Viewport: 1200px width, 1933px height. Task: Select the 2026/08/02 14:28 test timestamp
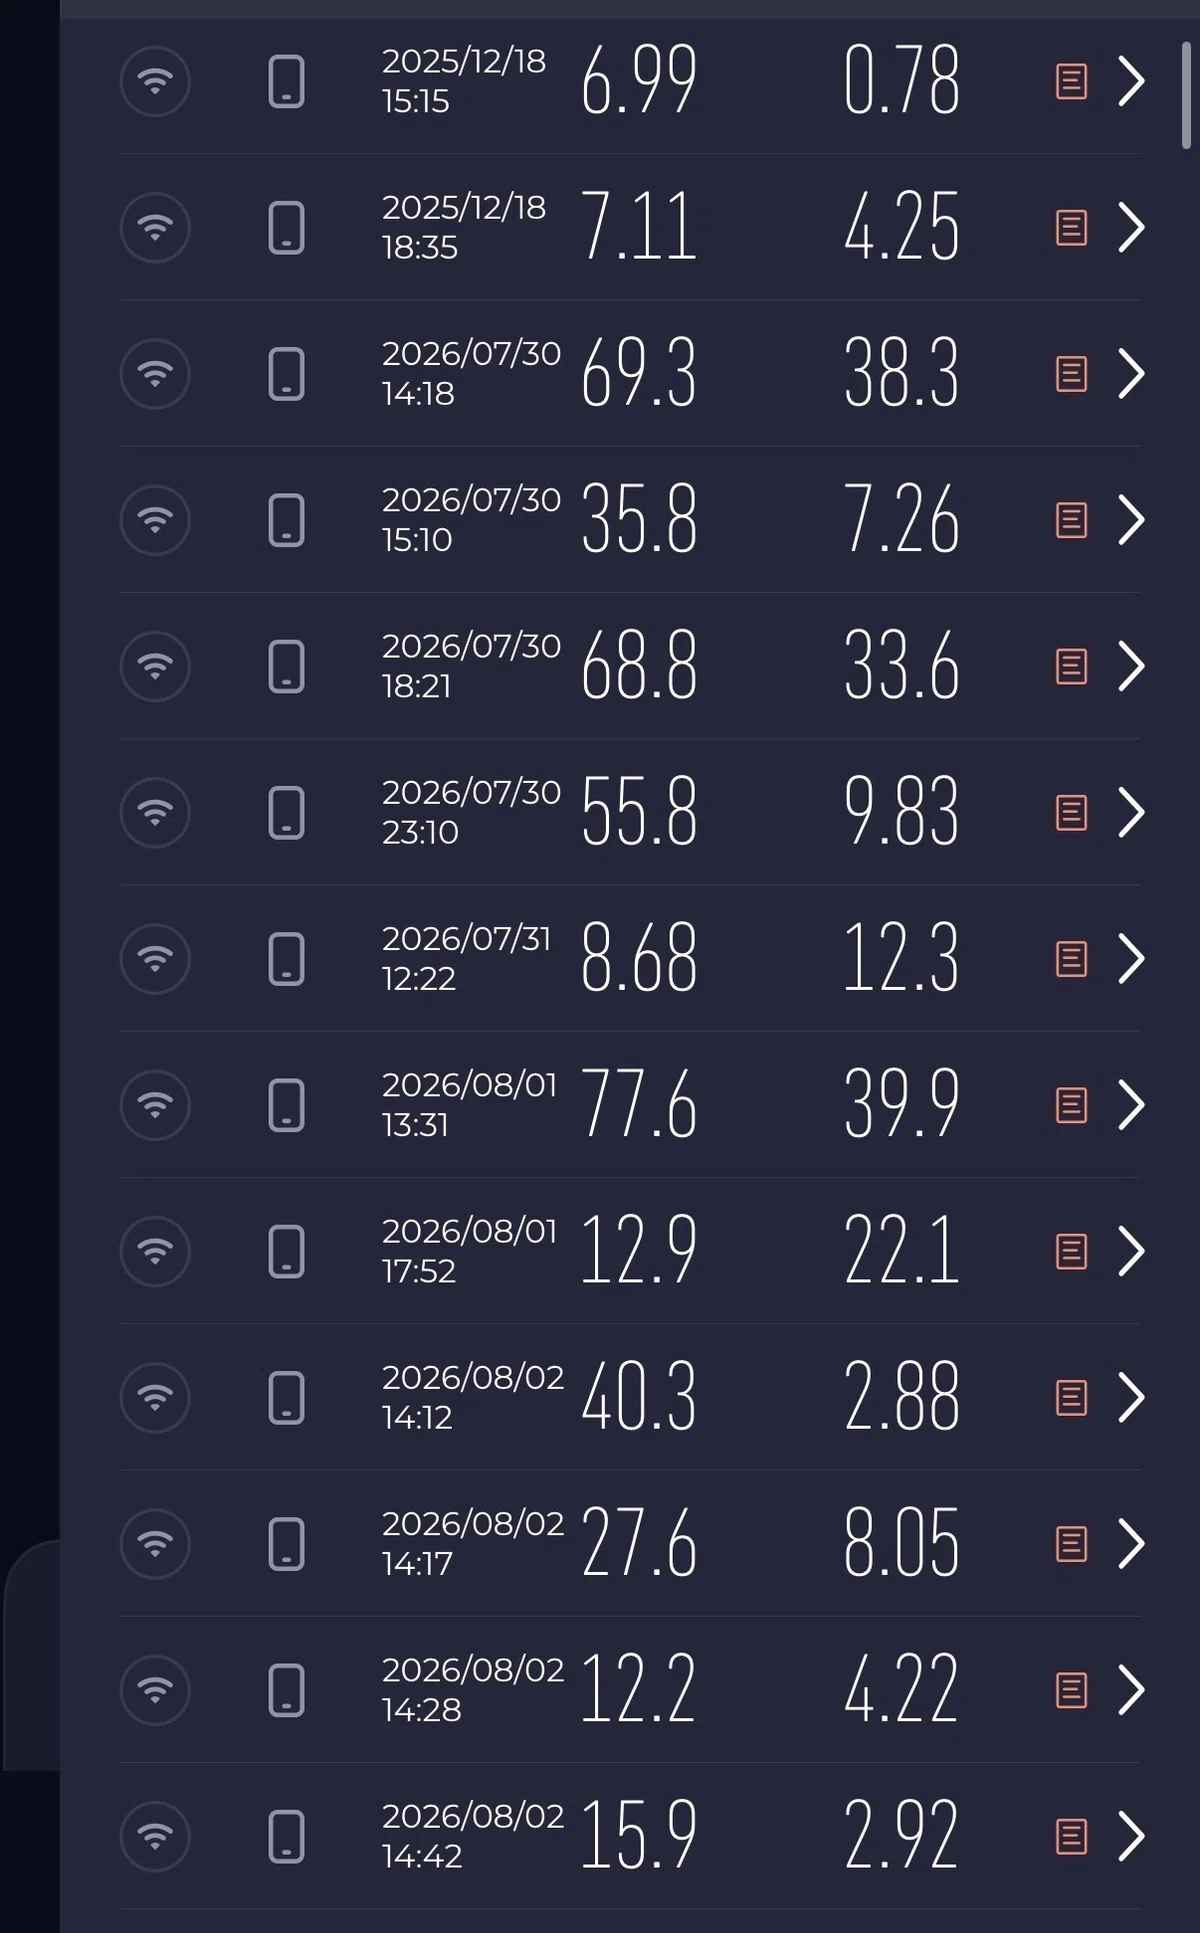[472, 1689]
